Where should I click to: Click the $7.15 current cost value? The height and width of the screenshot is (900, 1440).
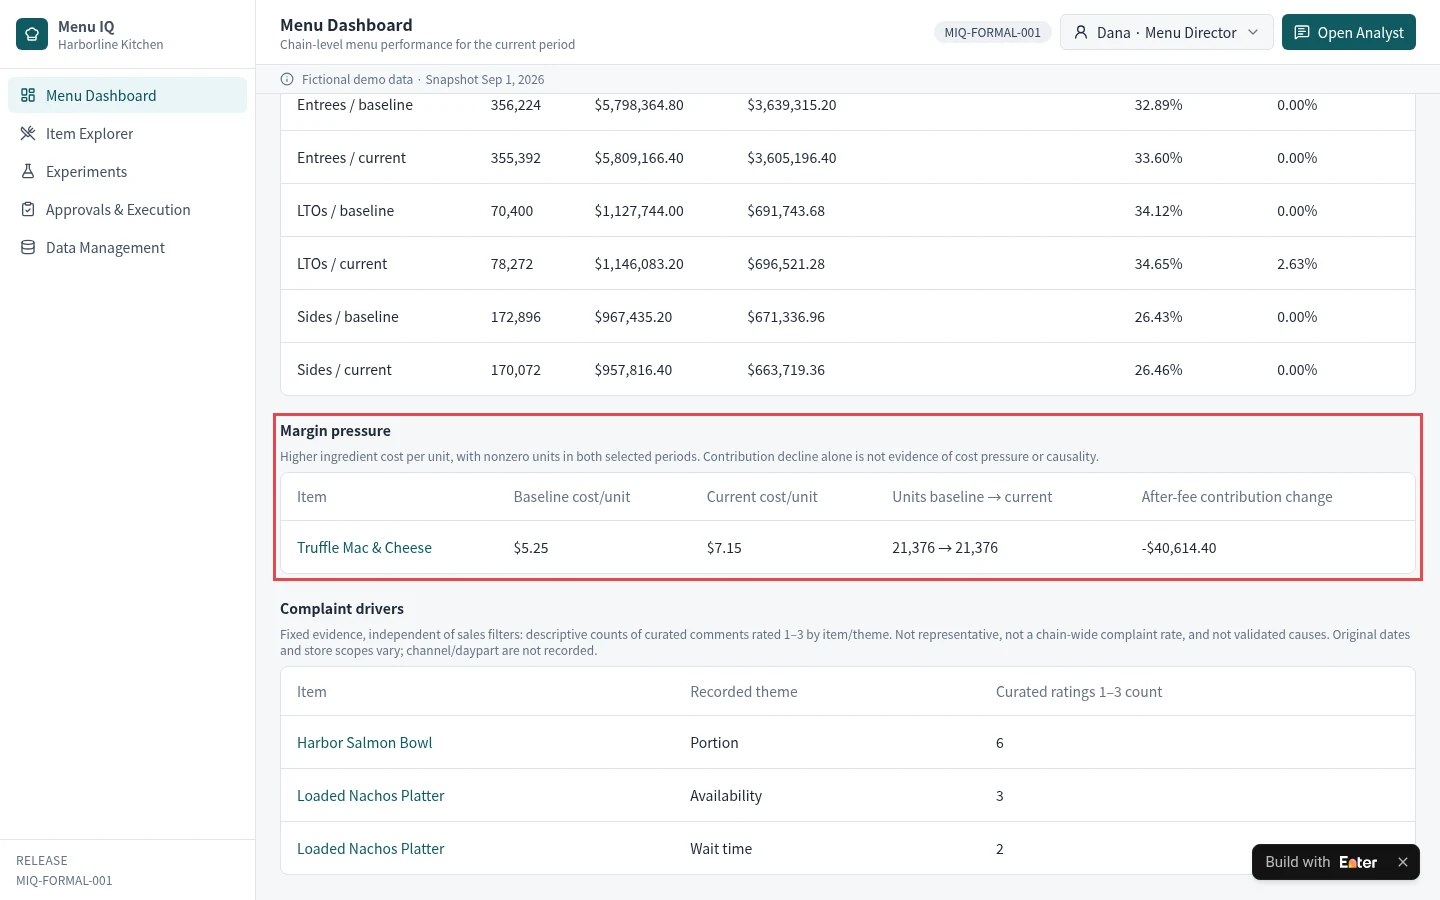[724, 548]
